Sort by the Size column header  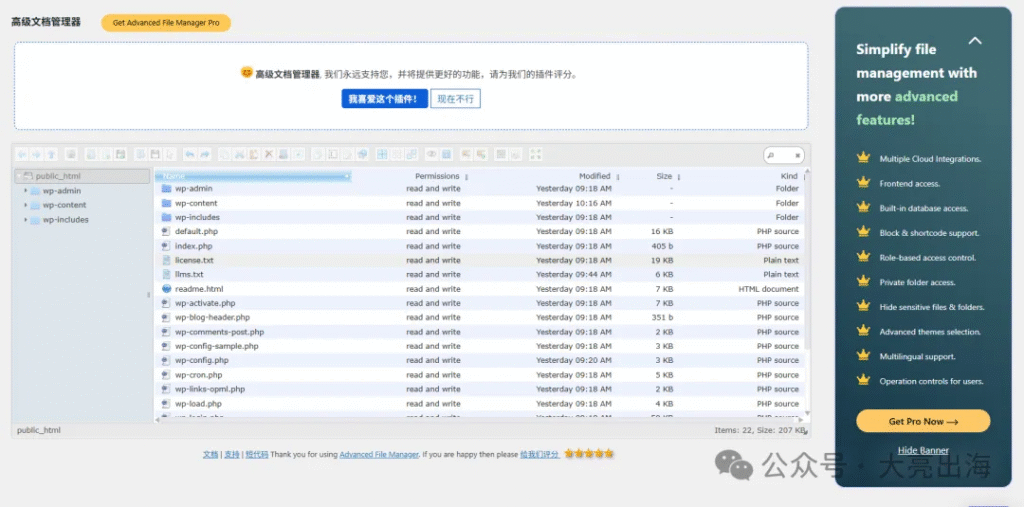[664, 176]
